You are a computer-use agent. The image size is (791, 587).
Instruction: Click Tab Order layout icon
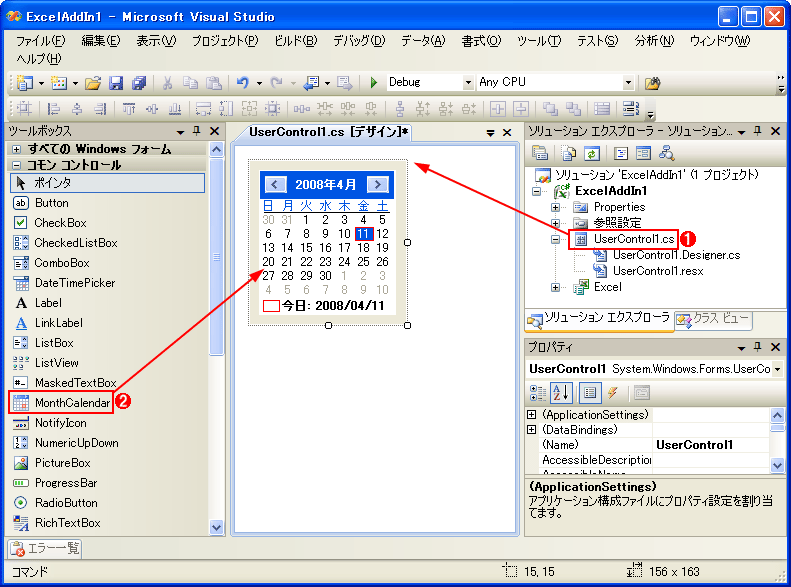tap(631, 108)
